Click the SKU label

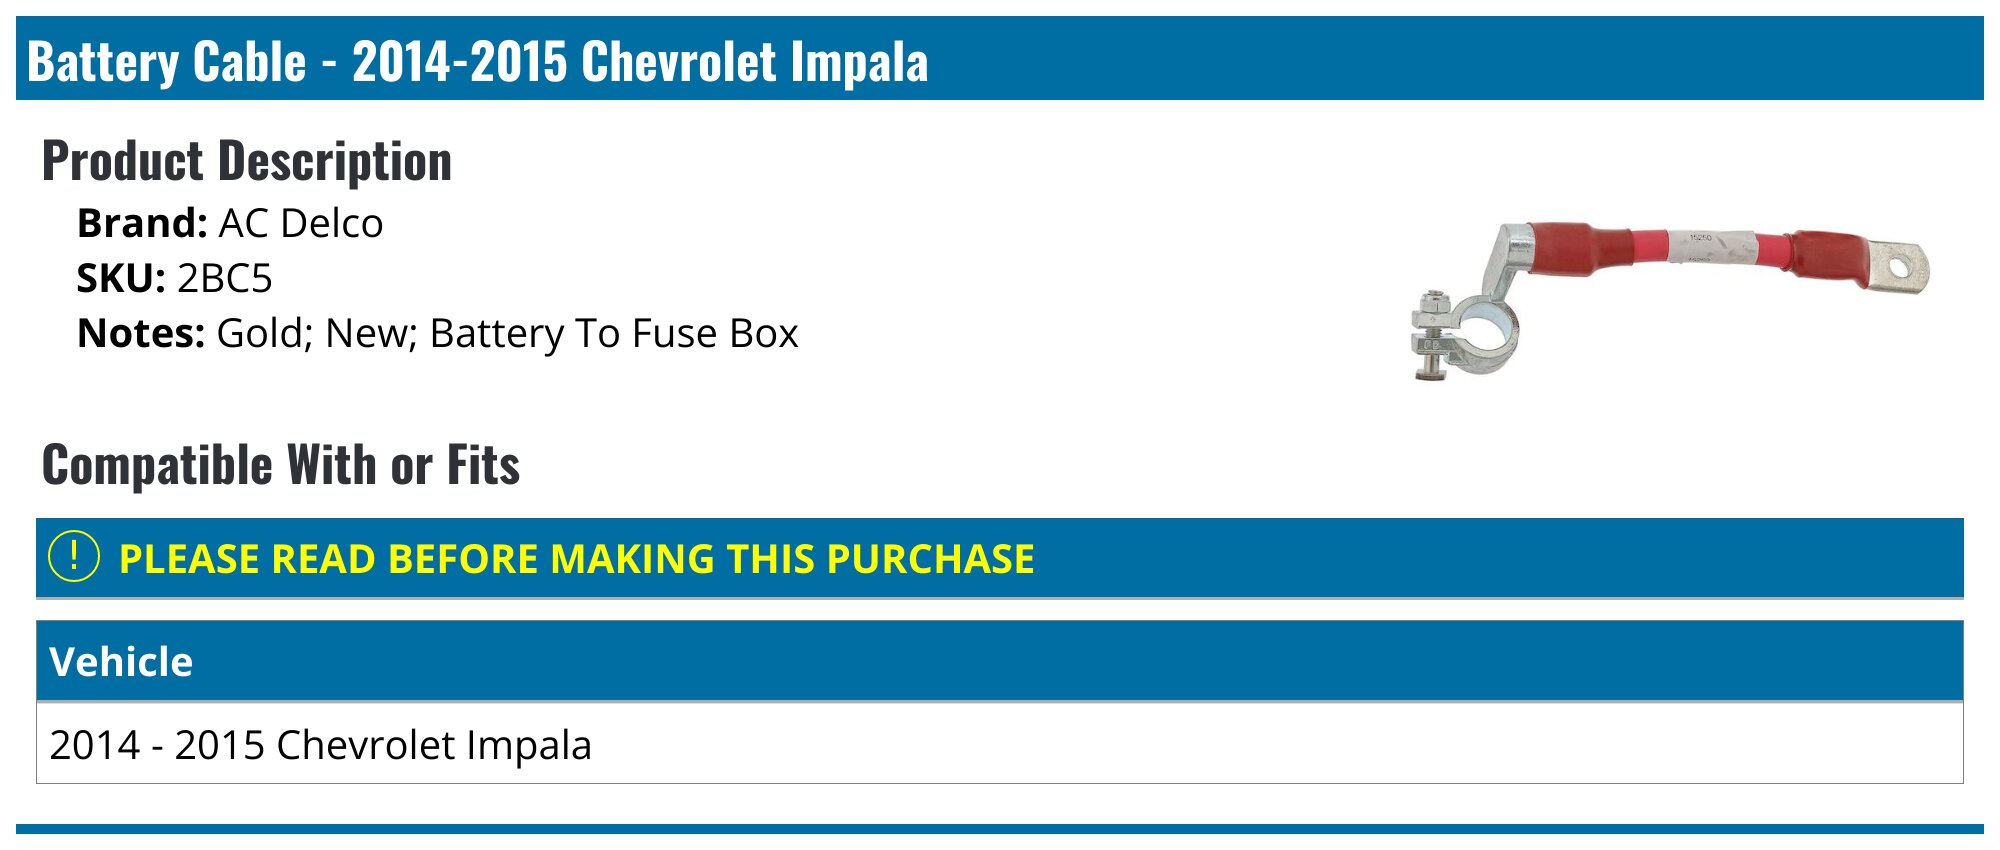pyautogui.click(x=121, y=278)
